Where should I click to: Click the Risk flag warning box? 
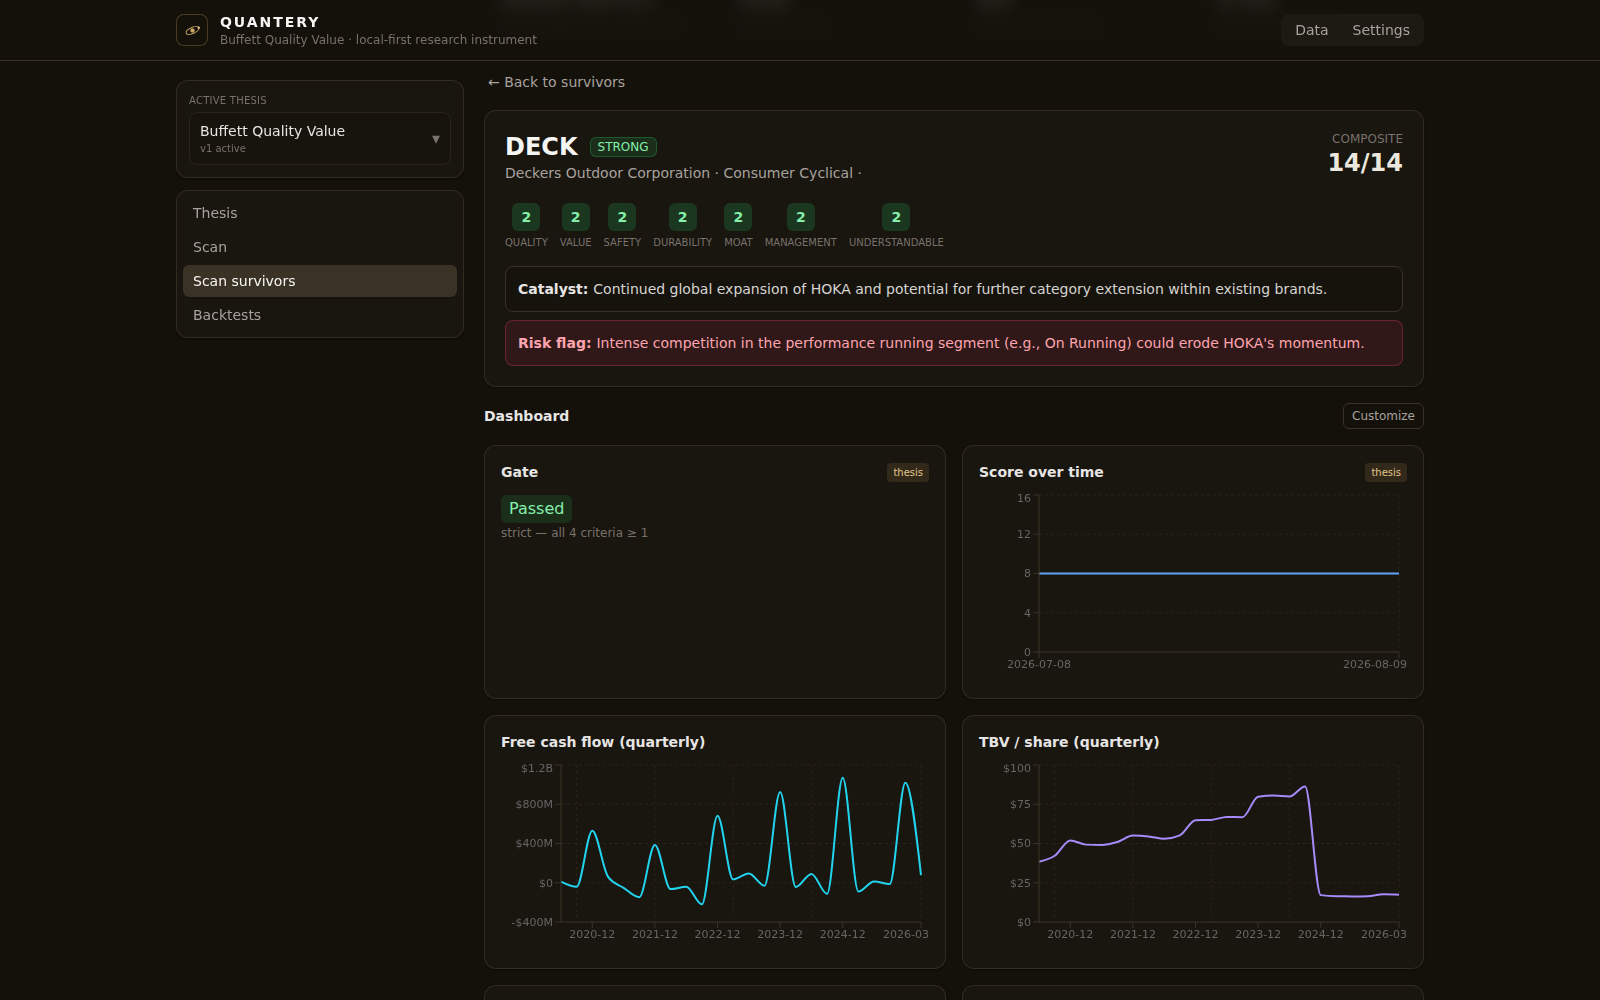click(954, 343)
